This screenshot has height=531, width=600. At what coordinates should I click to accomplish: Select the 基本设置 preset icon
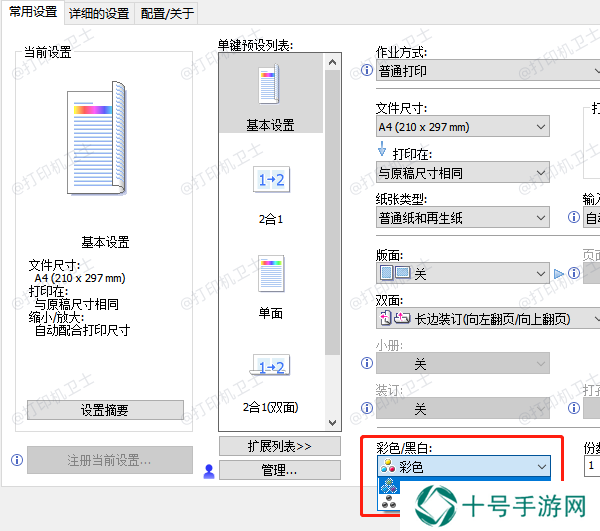point(270,85)
